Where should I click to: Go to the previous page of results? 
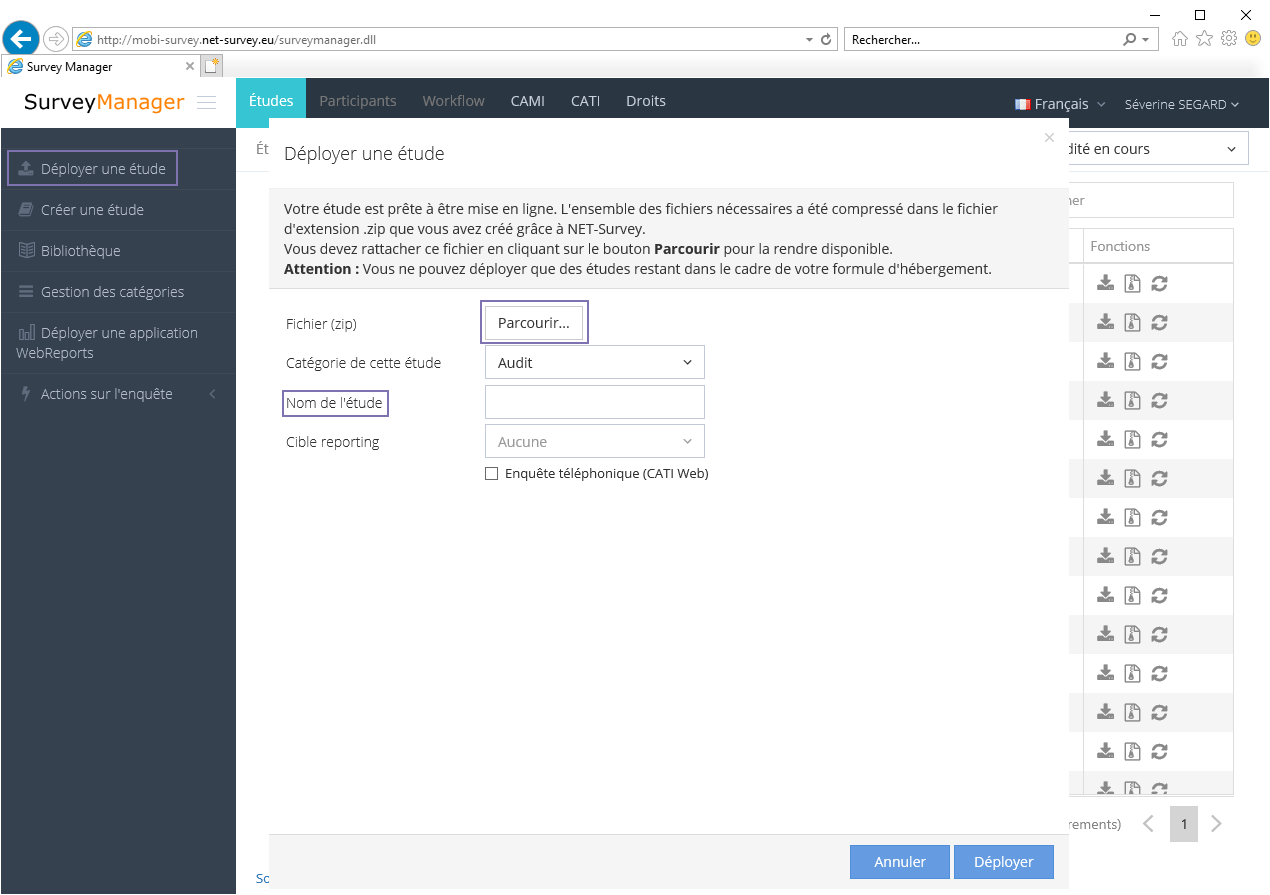tap(1148, 824)
